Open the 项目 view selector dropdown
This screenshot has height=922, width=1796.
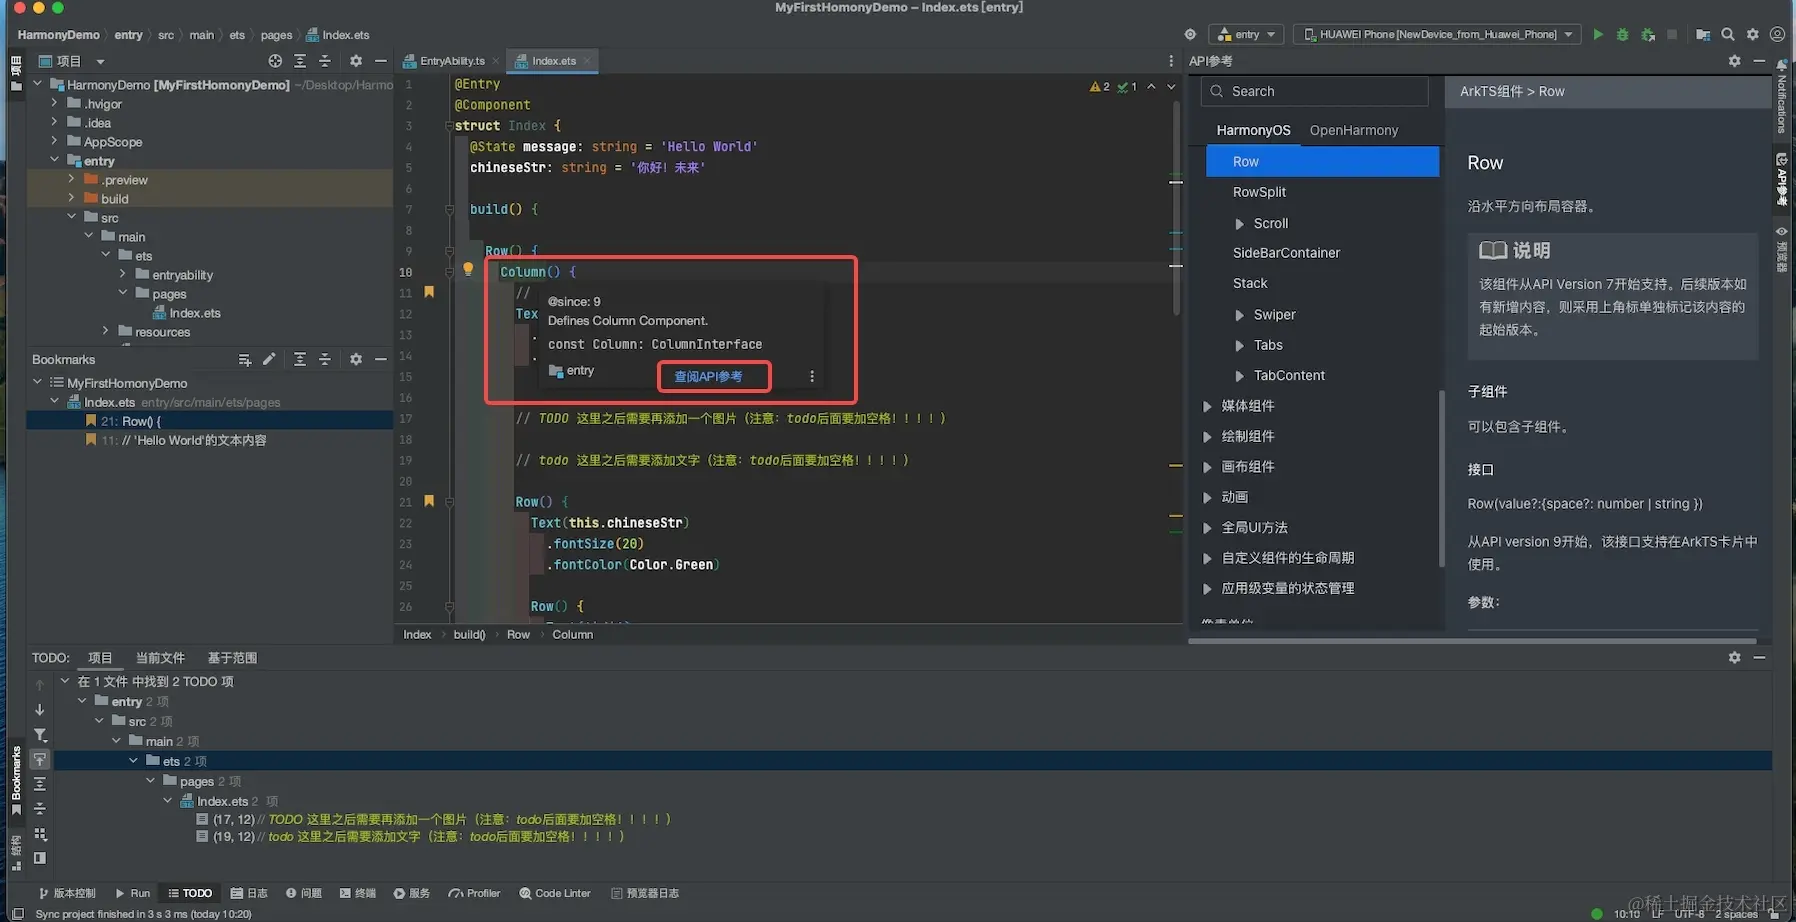[x=71, y=61]
